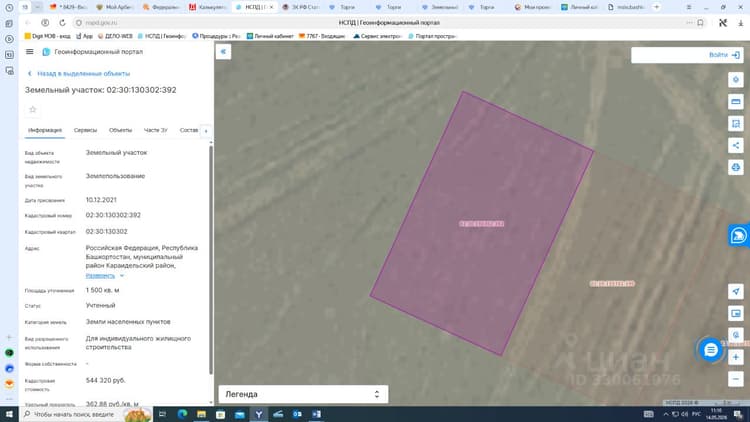Open Microsoft Edge from the taskbar
This screenshot has height=422, width=750.
pyautogui.click(x=182, y=414)
